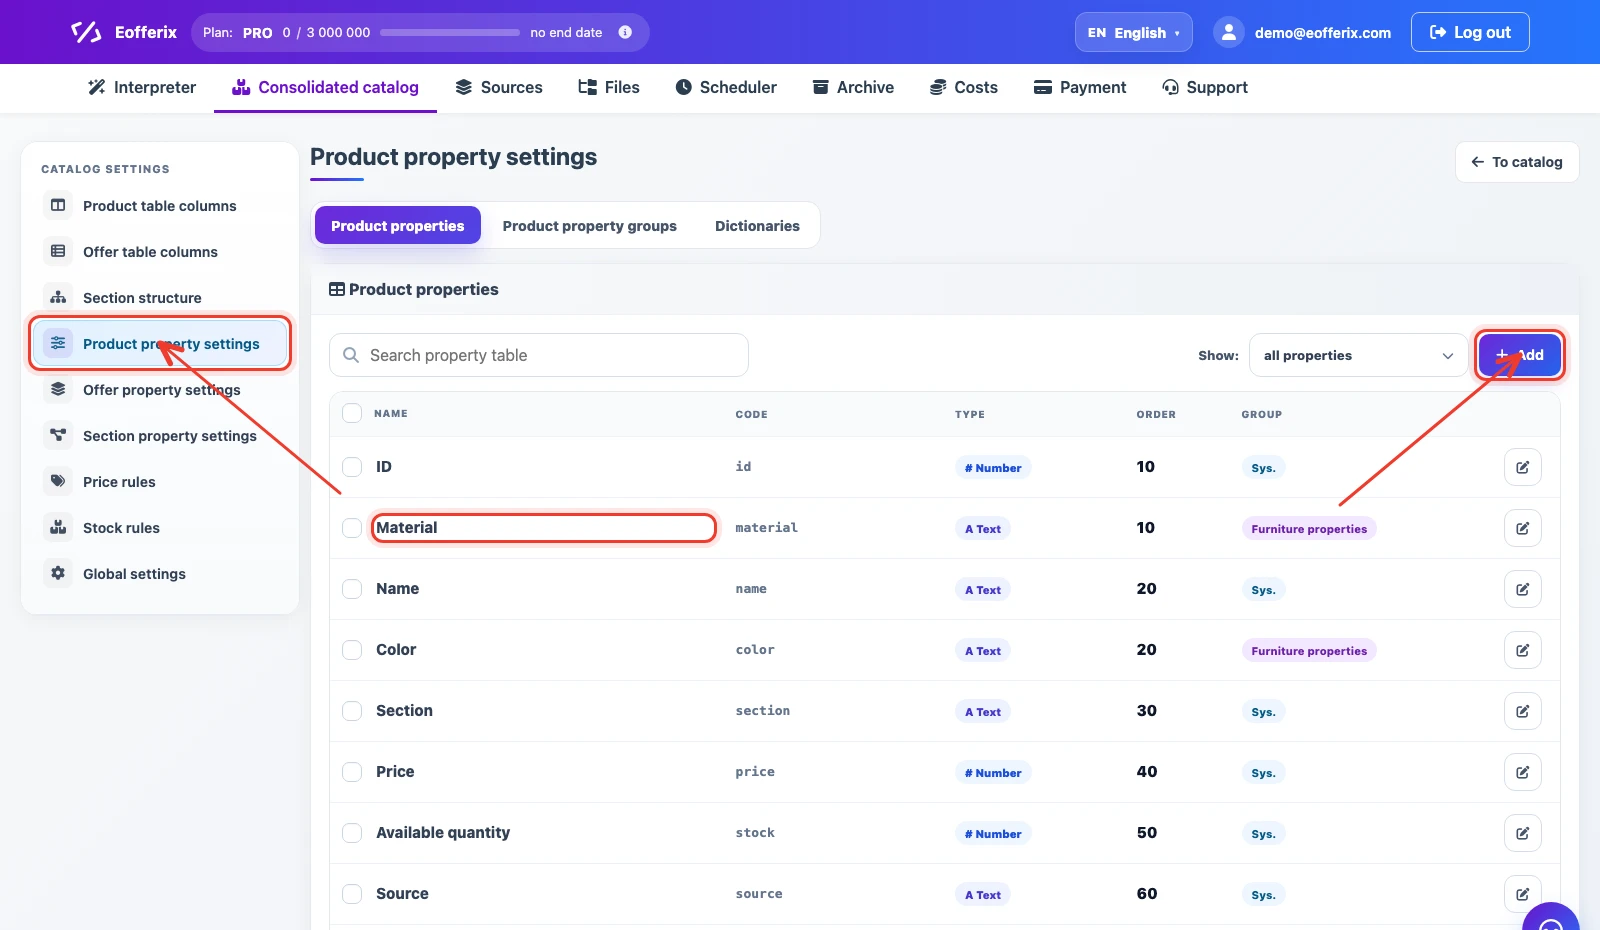The image size is (1600, 930).
Task: Click the Log out button
Action: [1470, 32]
